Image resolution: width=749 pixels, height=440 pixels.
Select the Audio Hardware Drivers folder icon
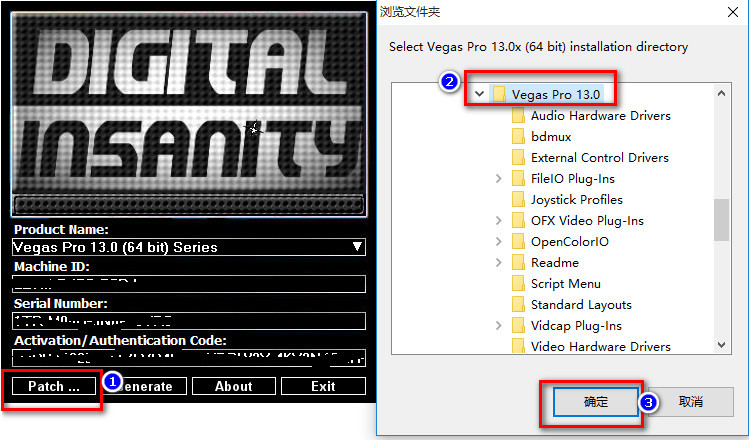point(518,116)
